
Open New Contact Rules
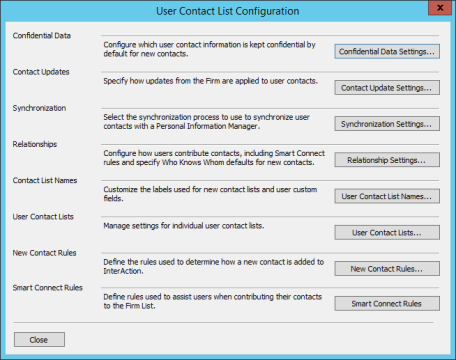387,269
